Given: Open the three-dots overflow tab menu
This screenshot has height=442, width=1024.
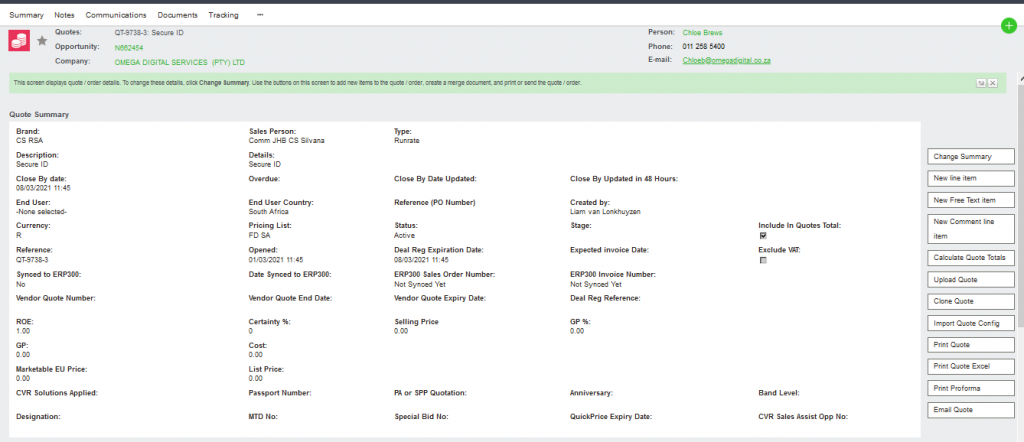Looking at the screenshot, I should 261,15.
